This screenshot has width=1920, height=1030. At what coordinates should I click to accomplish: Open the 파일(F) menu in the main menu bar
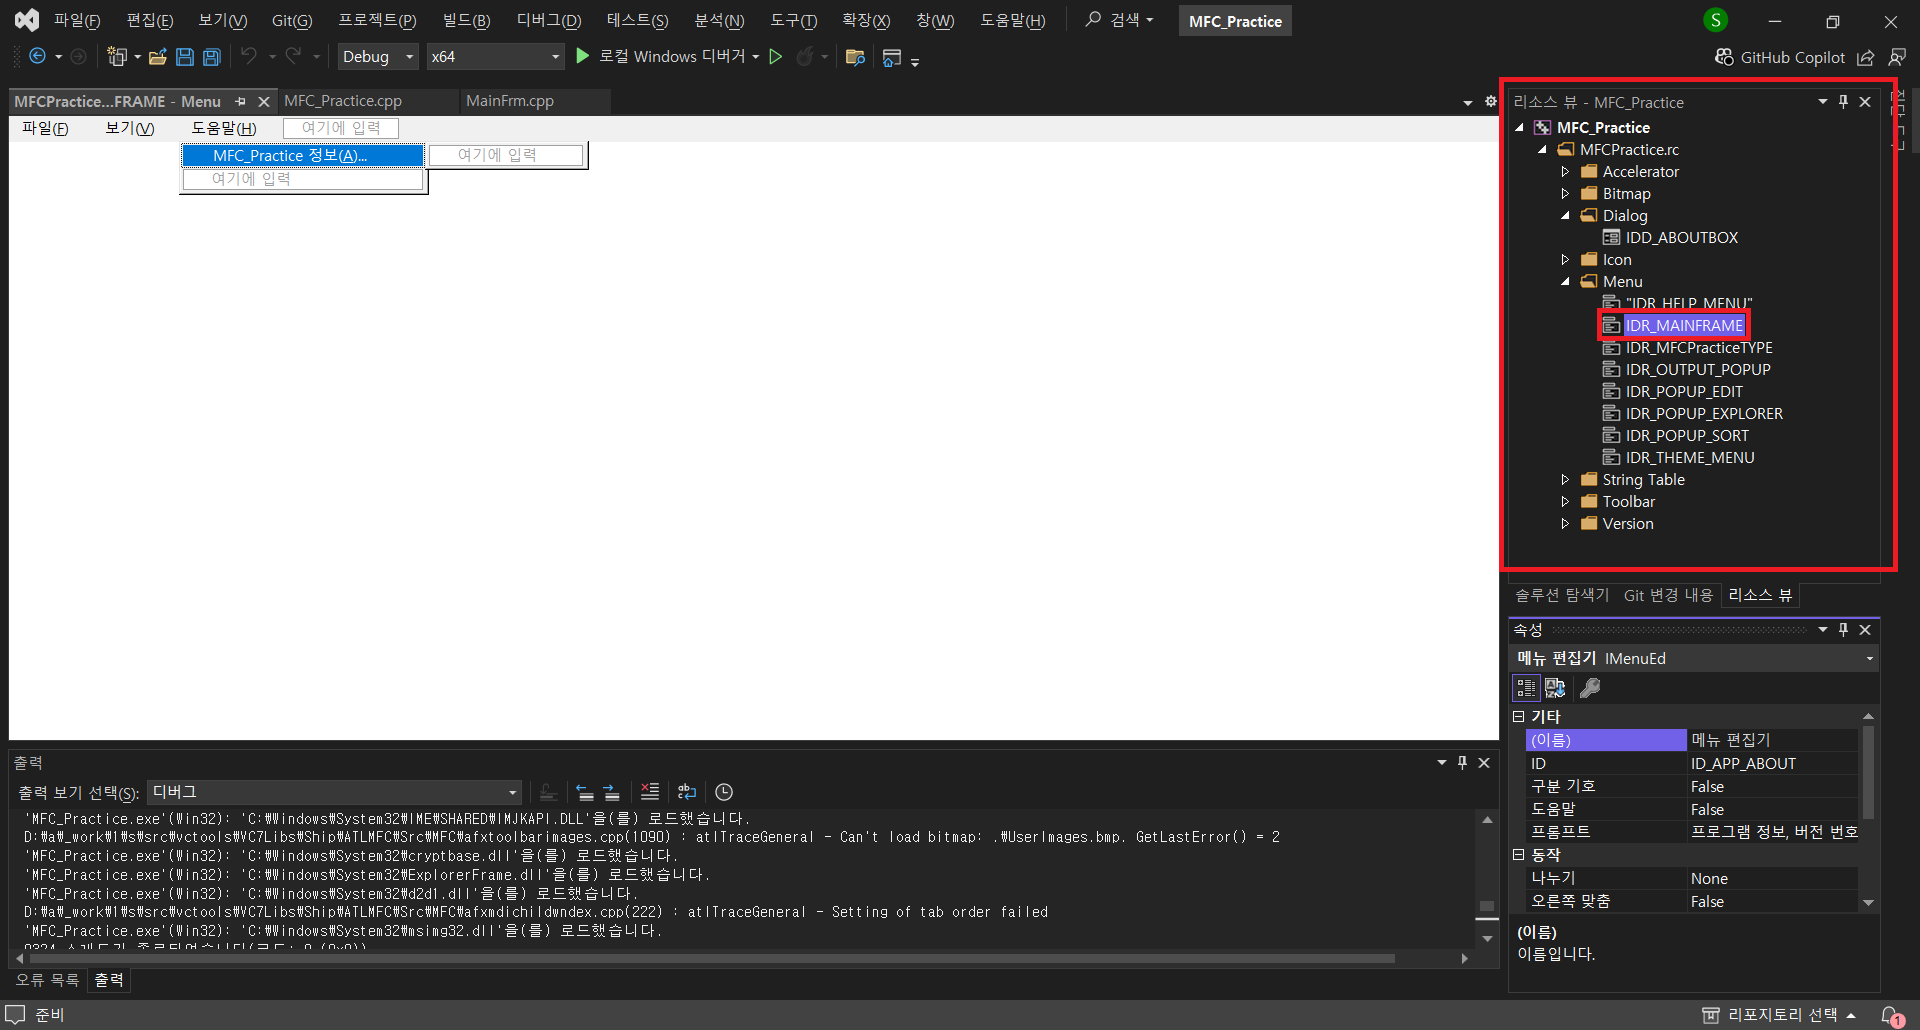tap(77, 21)
